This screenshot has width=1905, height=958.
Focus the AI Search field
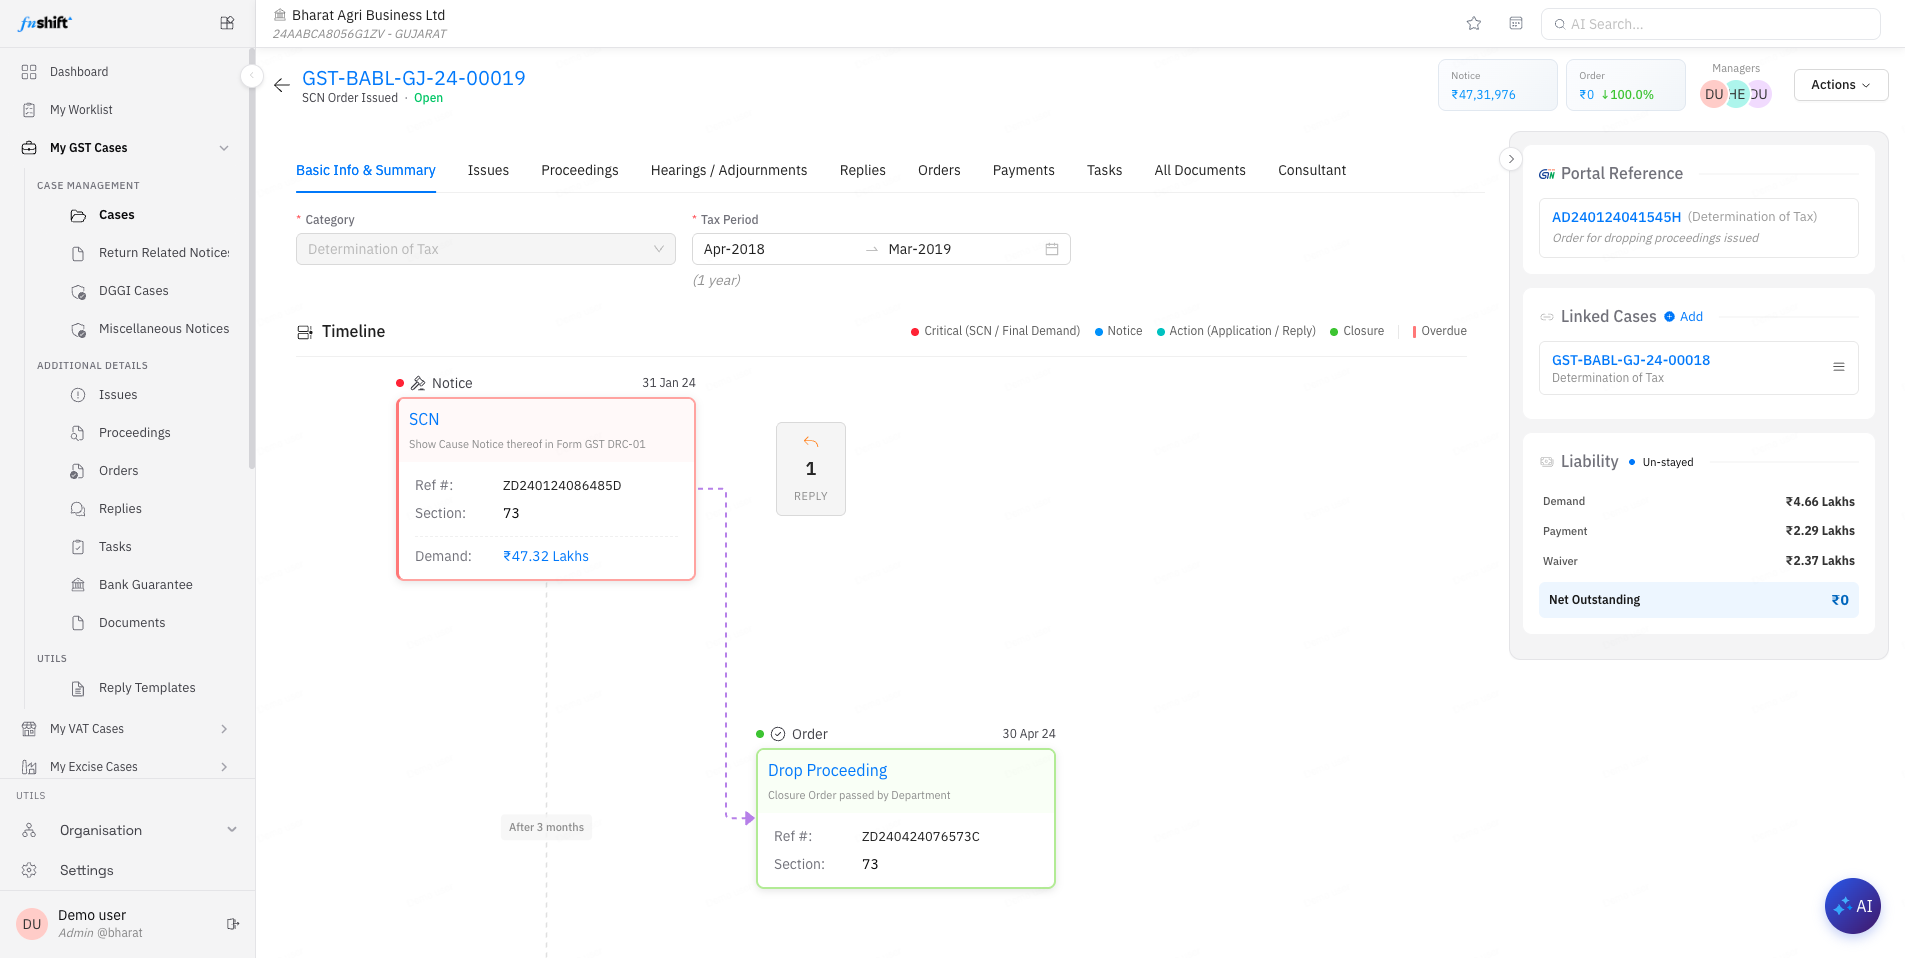[x=1711, y=24]
